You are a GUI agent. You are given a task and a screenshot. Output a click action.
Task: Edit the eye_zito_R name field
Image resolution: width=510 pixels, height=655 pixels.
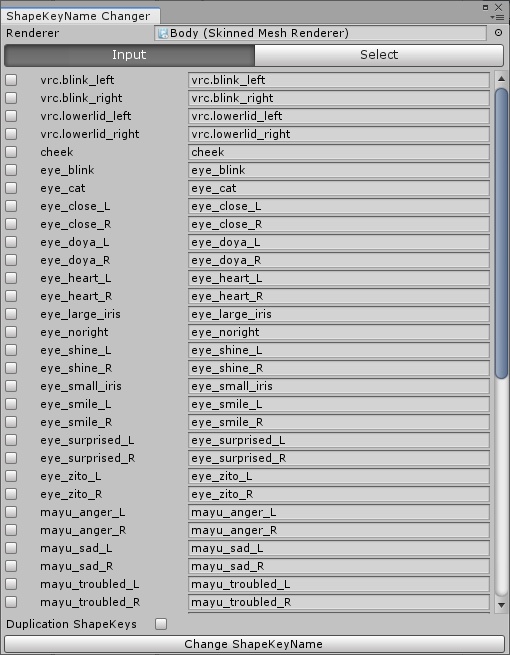click(x=339, y=494)
